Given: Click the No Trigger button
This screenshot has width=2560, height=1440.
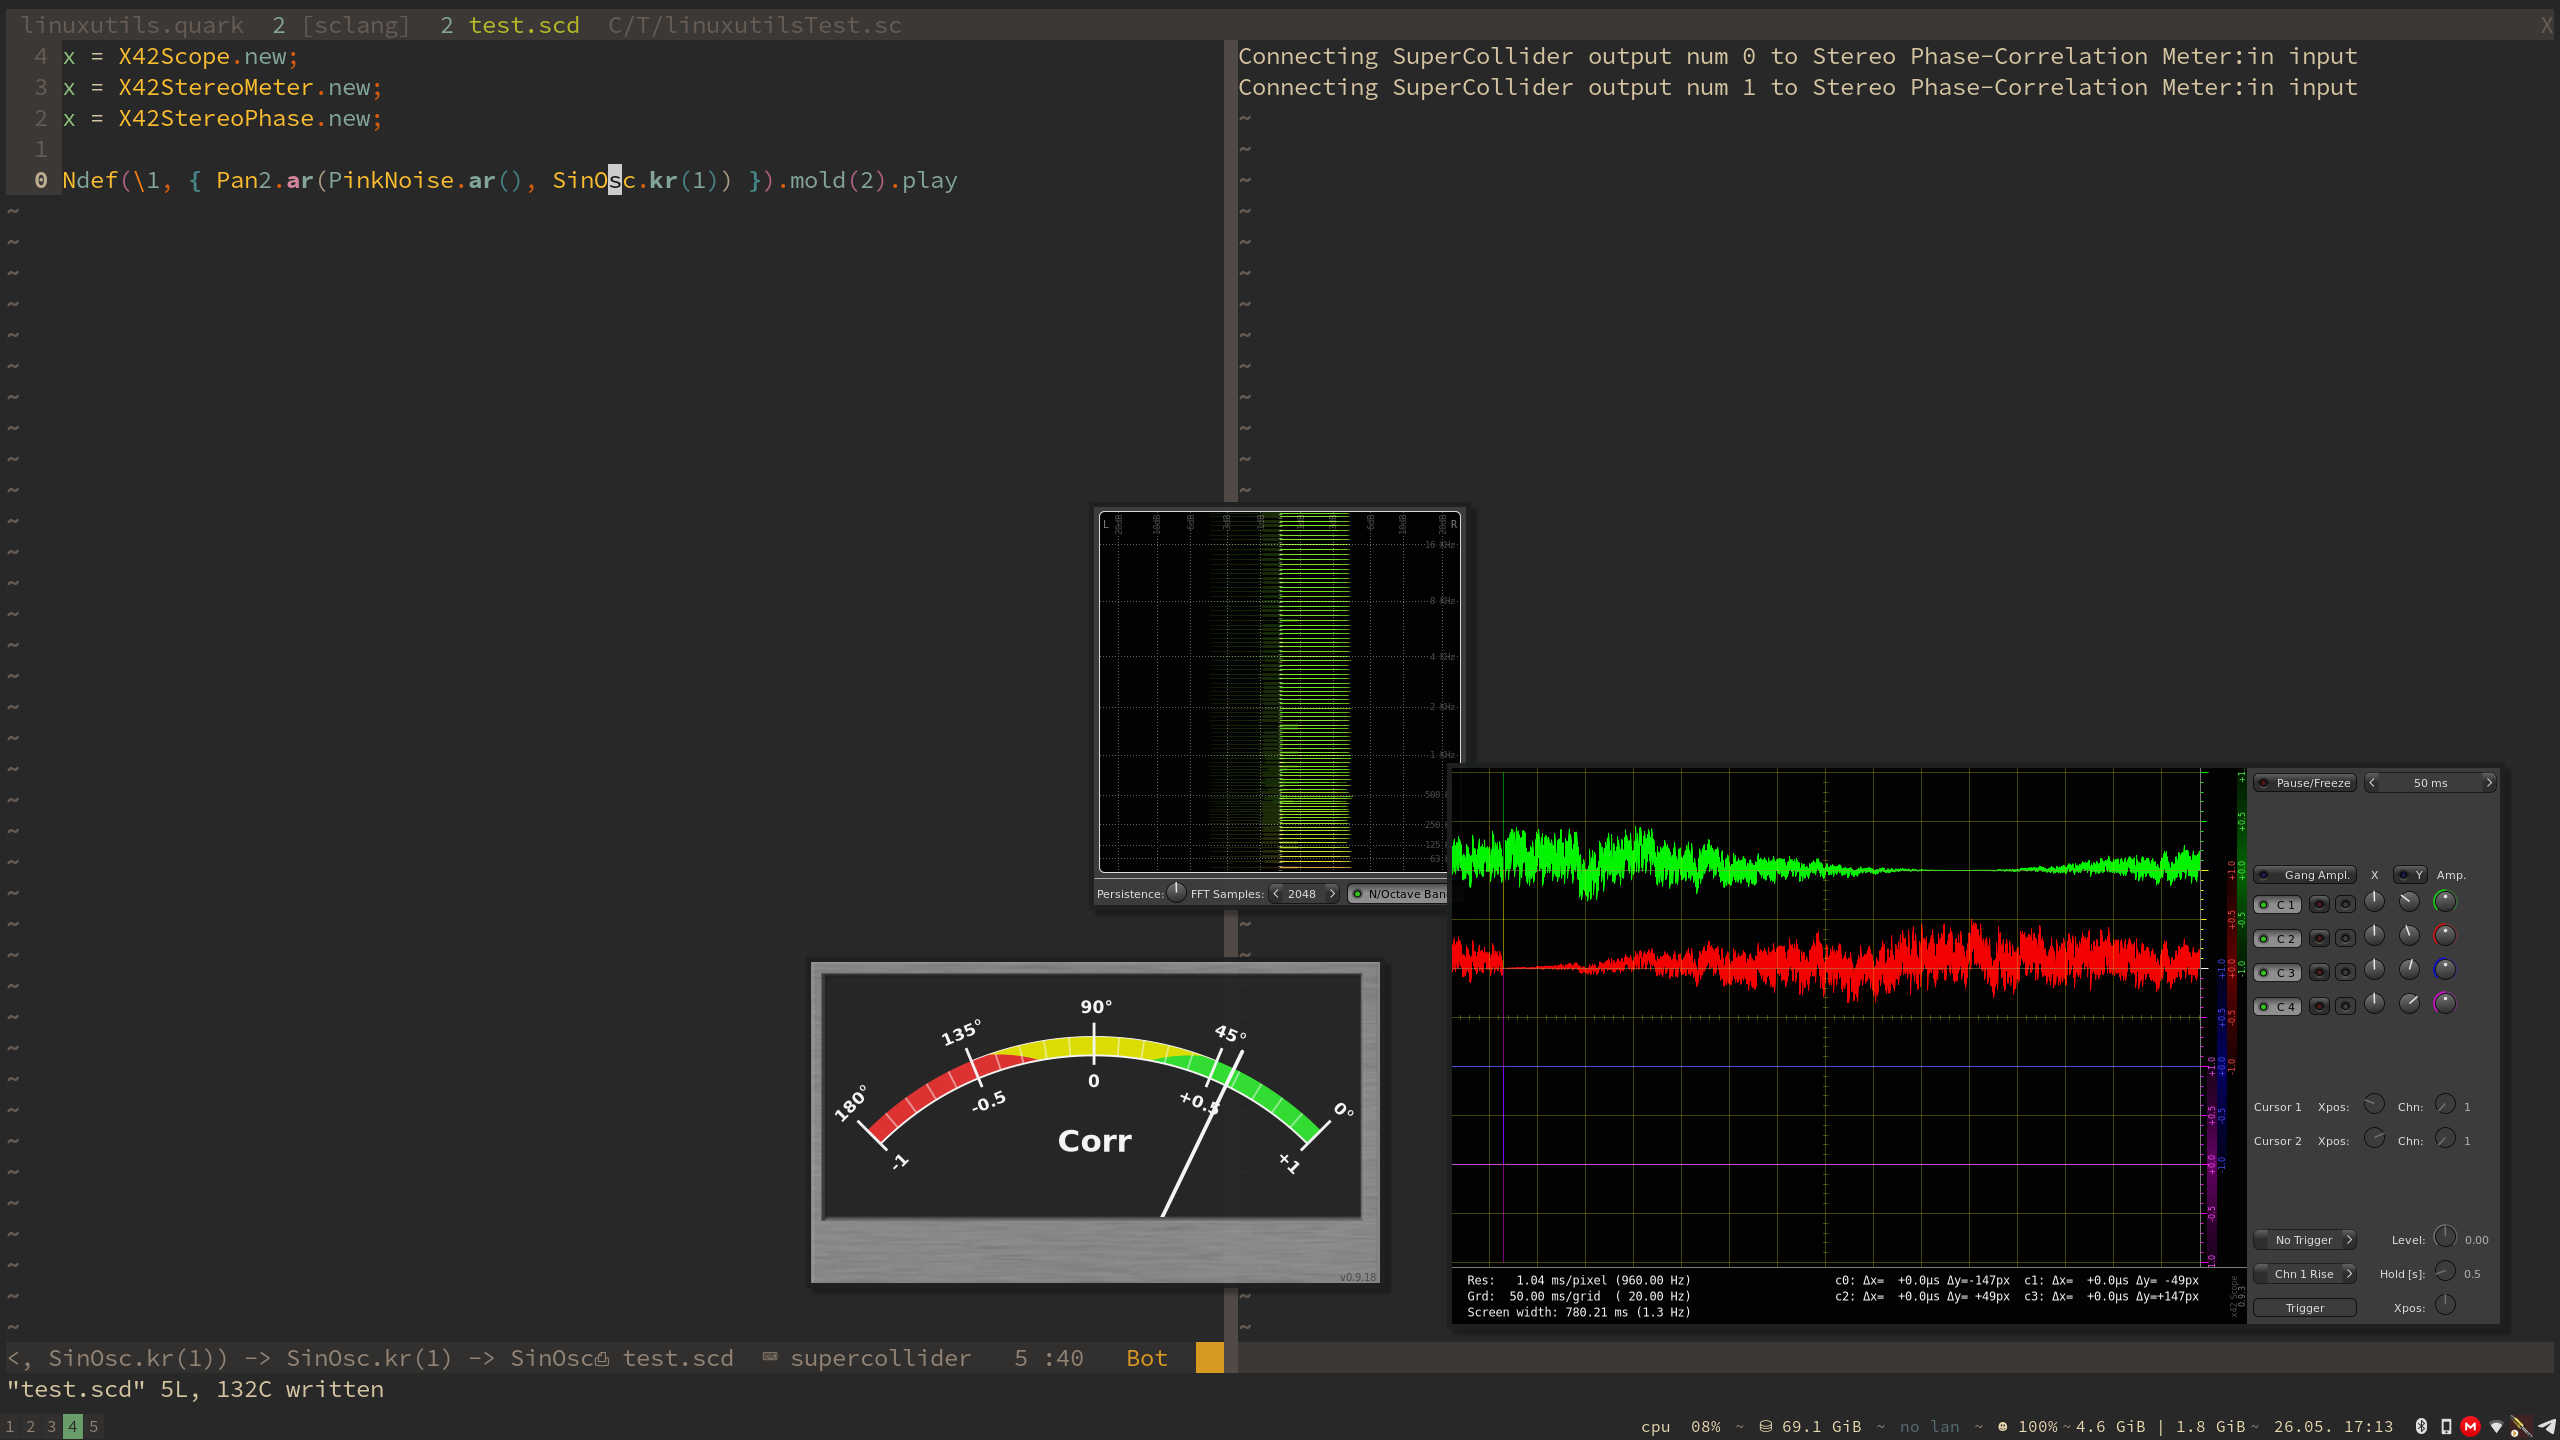Looking at the screenshot, I should 2305,1240.
